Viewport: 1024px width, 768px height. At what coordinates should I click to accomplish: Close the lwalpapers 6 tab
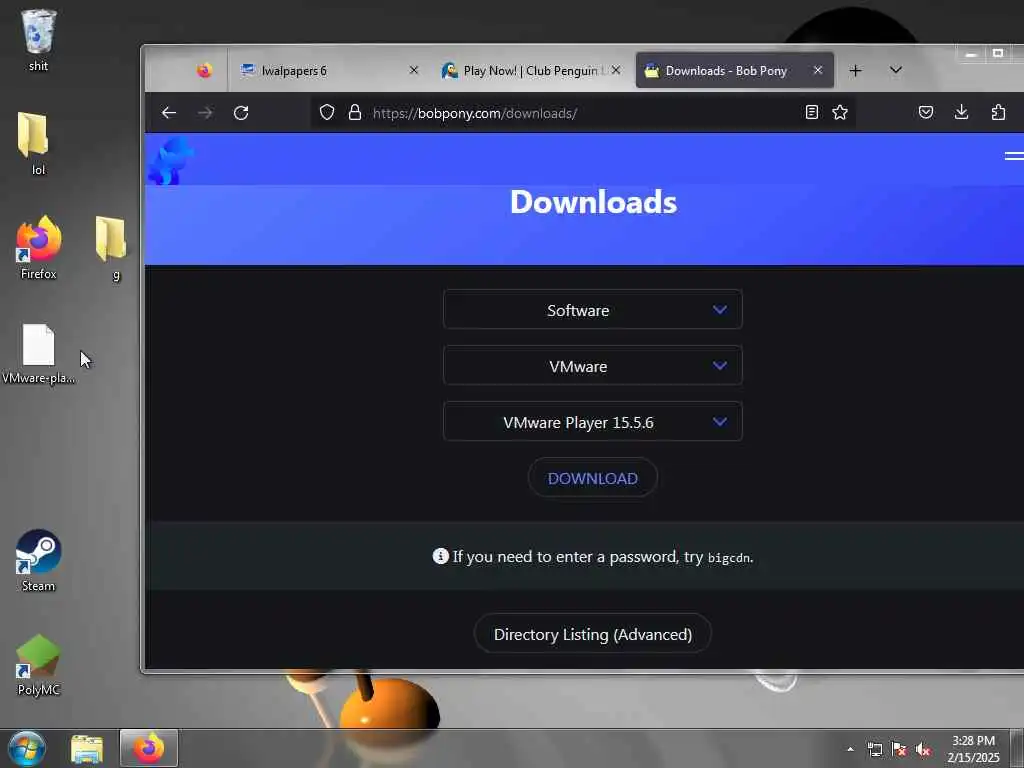413,70
